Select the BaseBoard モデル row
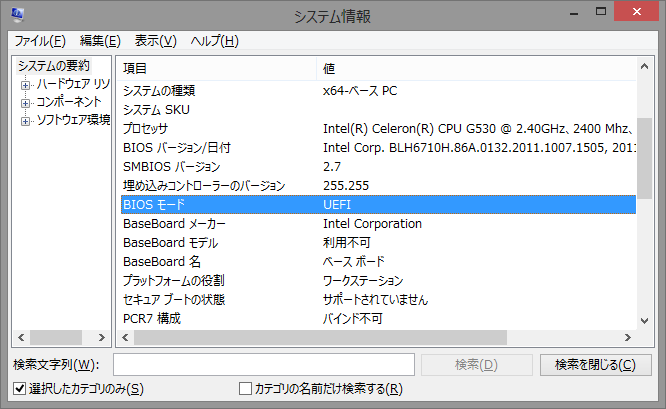The height and width of the screenshot is (409, 666). (x=378, y=243)
